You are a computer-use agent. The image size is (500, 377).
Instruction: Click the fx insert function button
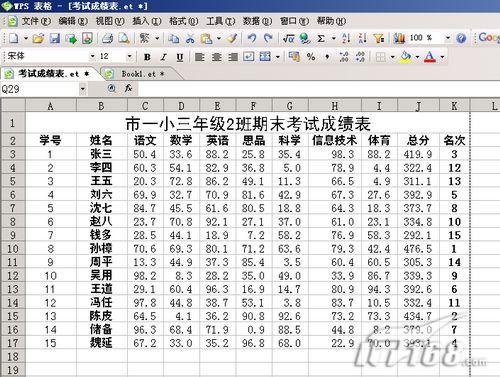click(128, 89)
